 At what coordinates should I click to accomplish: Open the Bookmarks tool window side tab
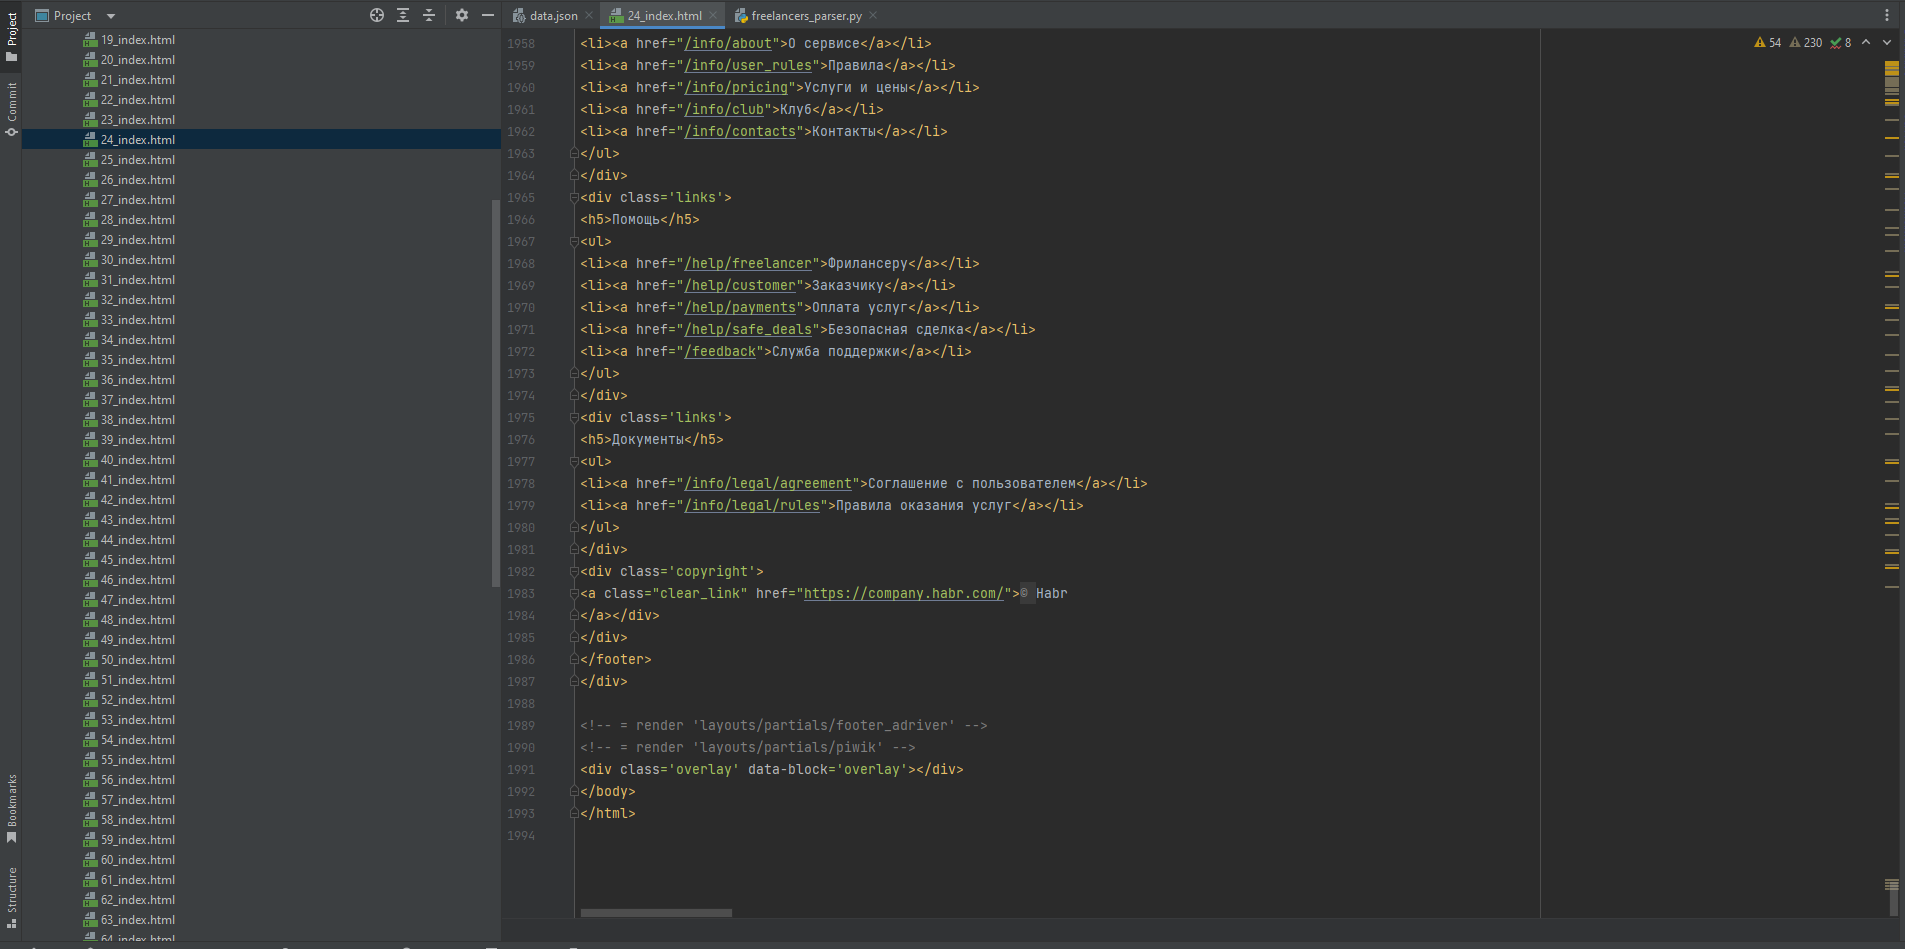(x=11, y=808)
